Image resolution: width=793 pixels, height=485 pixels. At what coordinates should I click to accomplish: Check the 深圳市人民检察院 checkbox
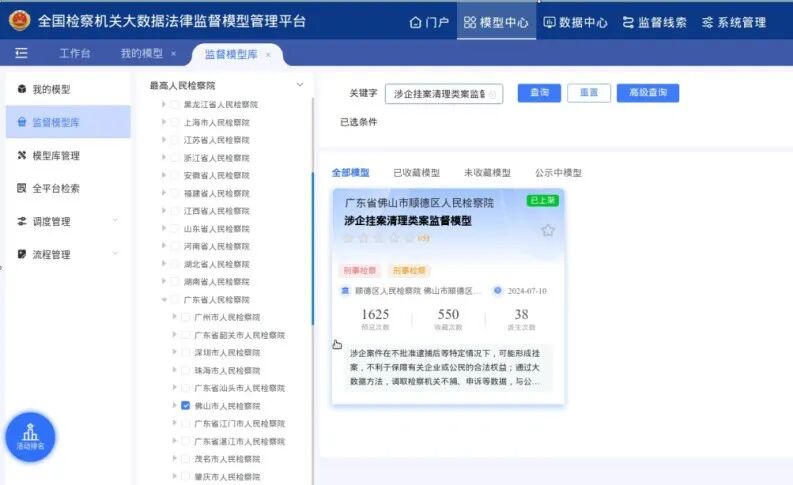pos(186,352)
